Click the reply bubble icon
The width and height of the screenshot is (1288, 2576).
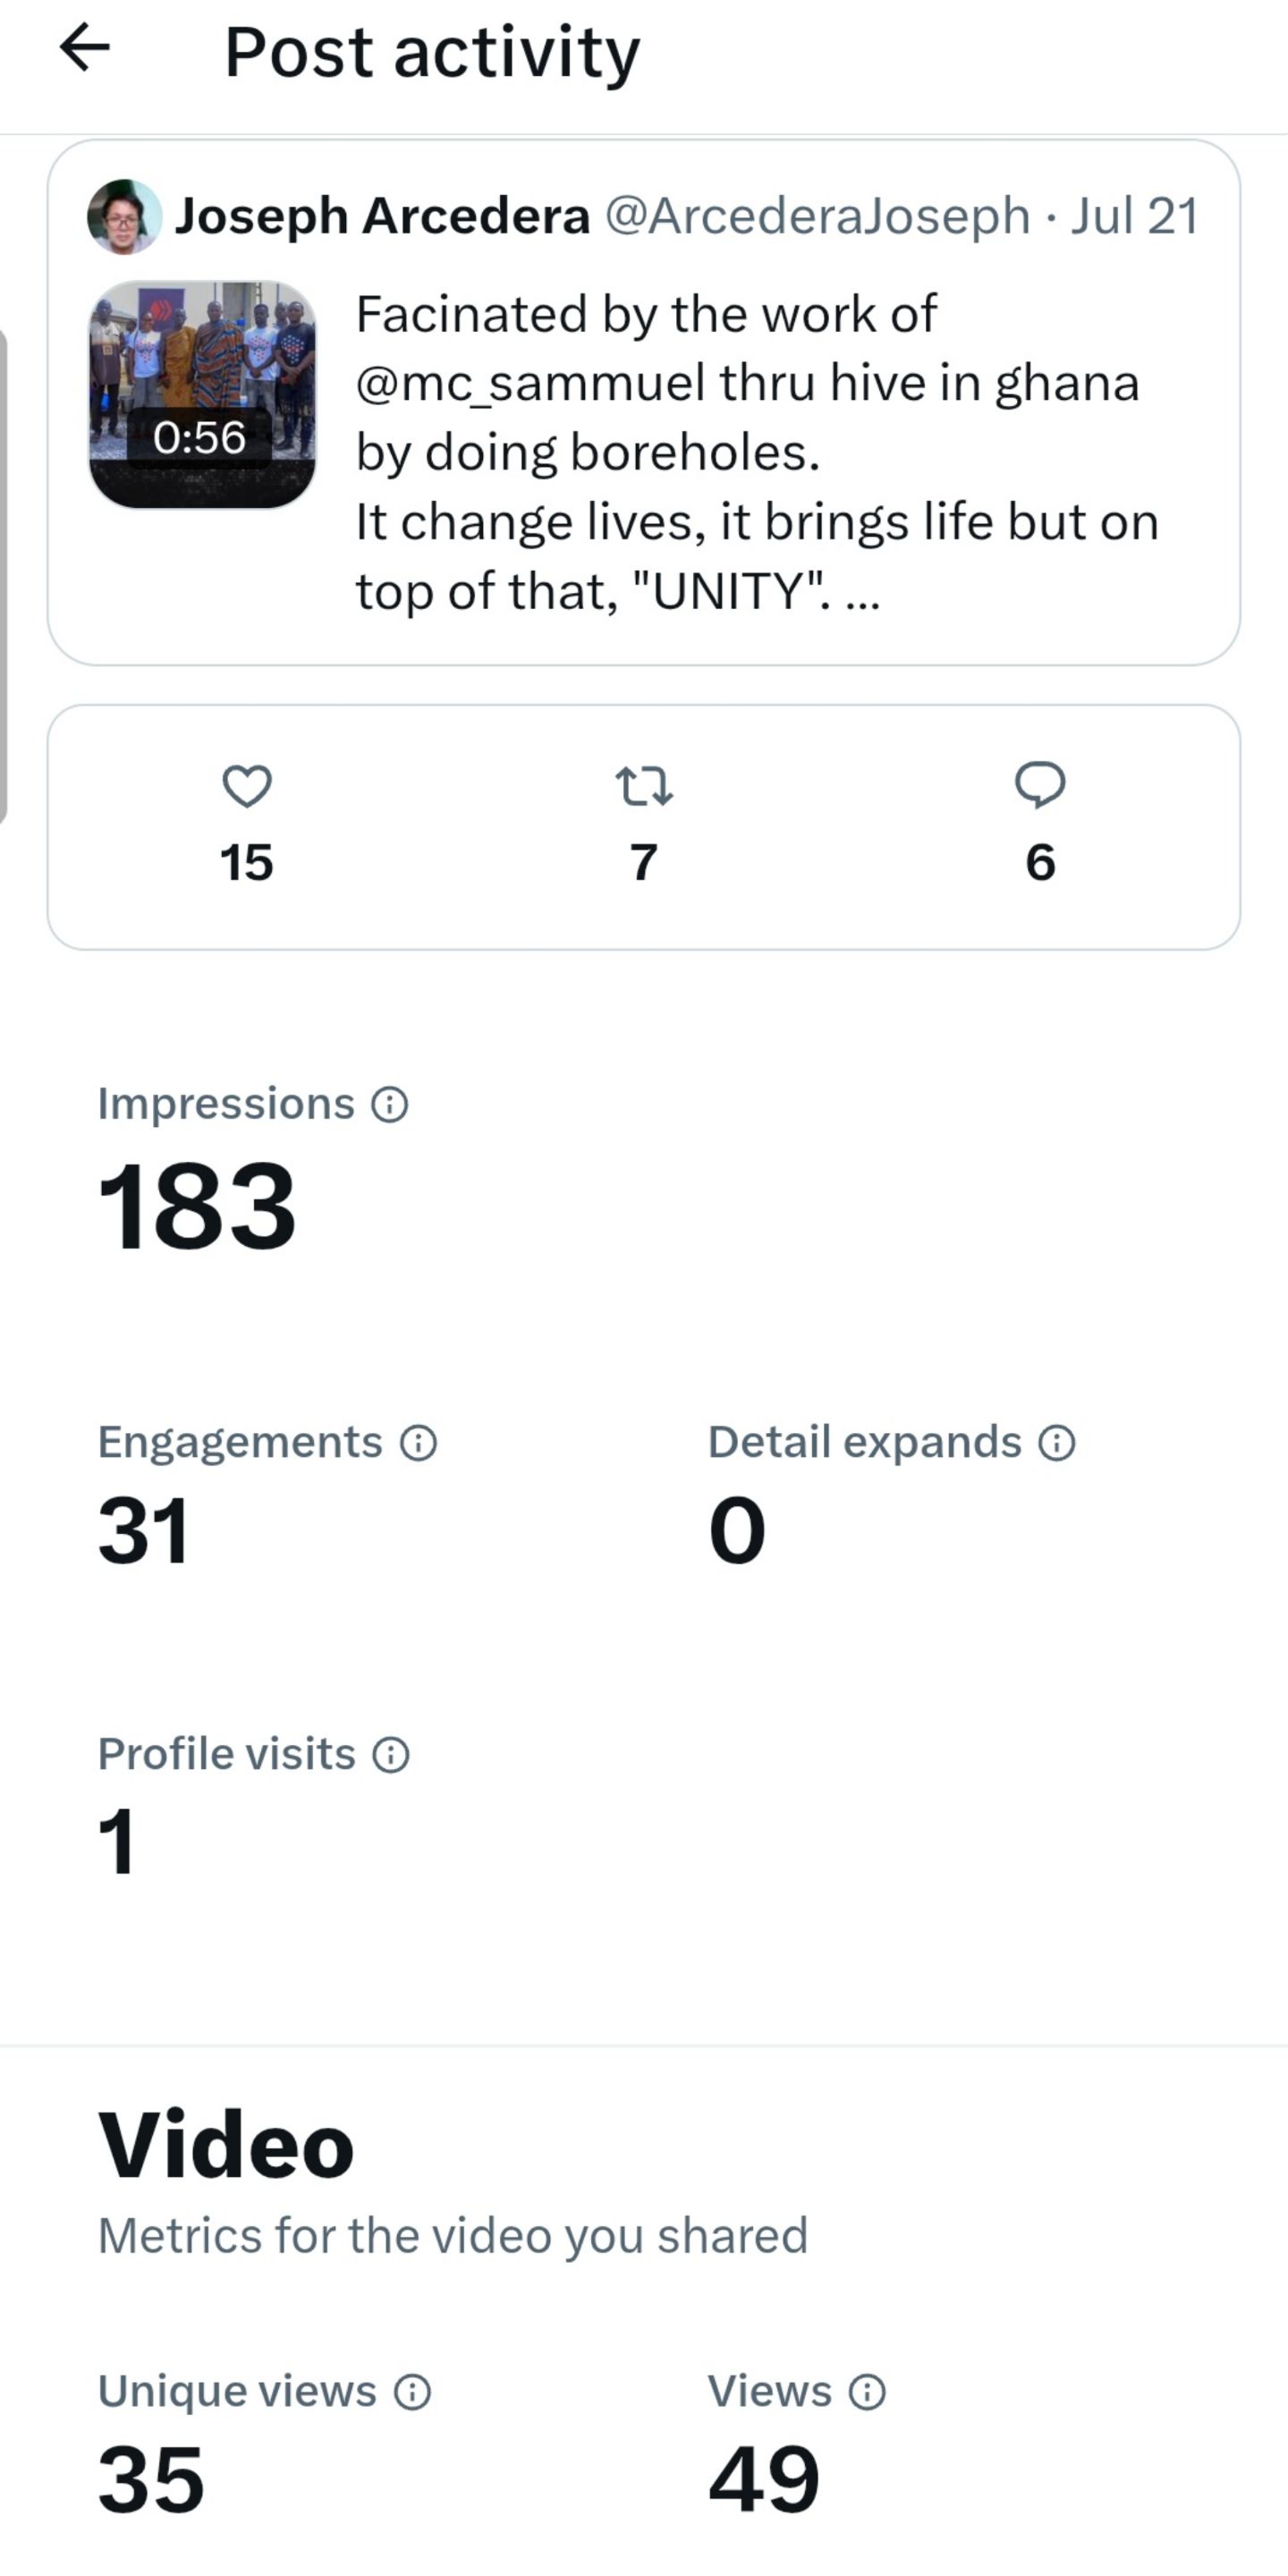tap(1040, 786)
